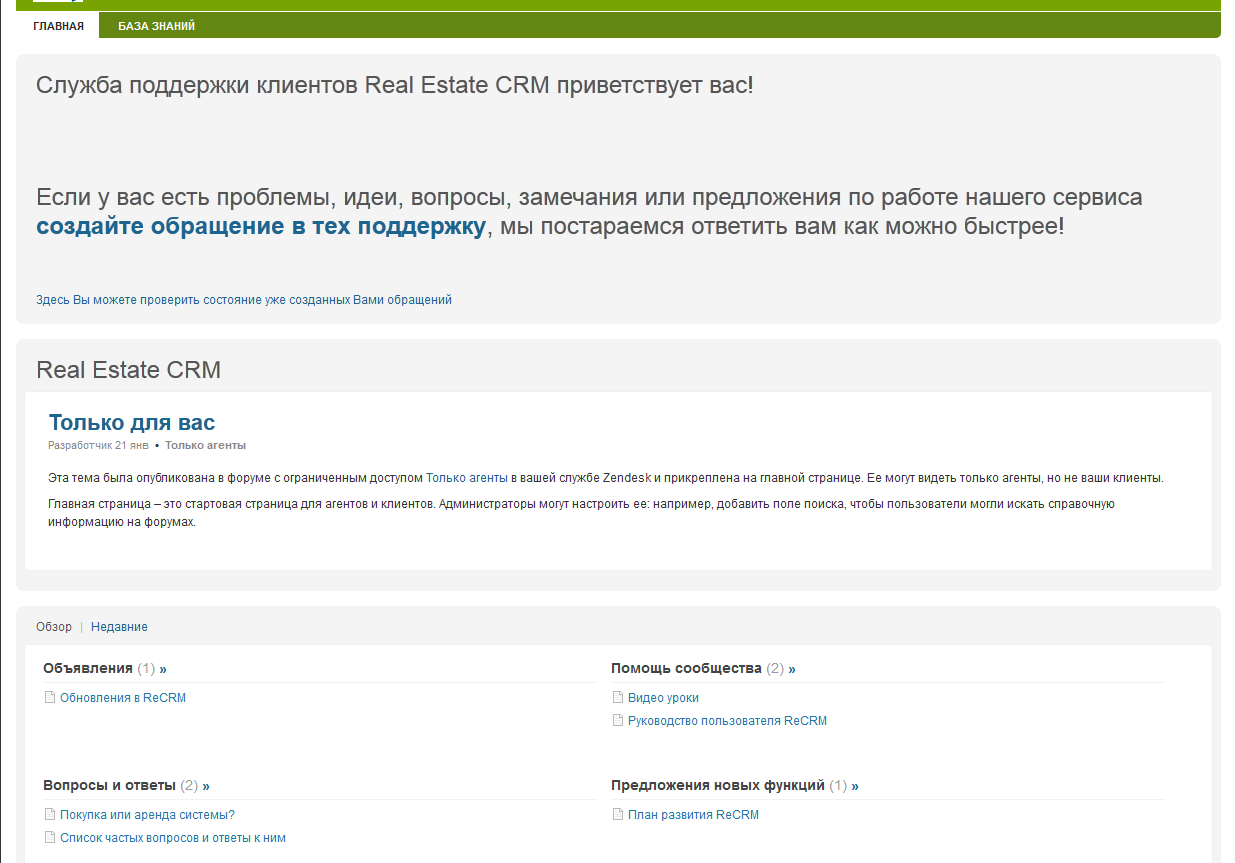The width and height of the screenshot is (1235, 863).
Task: Click document icon beside Покупка или аренда системы?
Action: (50, 815)
